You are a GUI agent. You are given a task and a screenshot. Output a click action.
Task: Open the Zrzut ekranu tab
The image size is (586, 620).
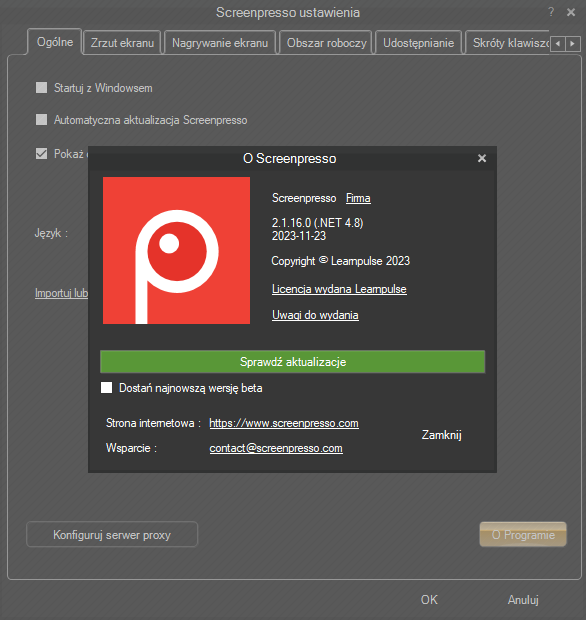point(123,43)
